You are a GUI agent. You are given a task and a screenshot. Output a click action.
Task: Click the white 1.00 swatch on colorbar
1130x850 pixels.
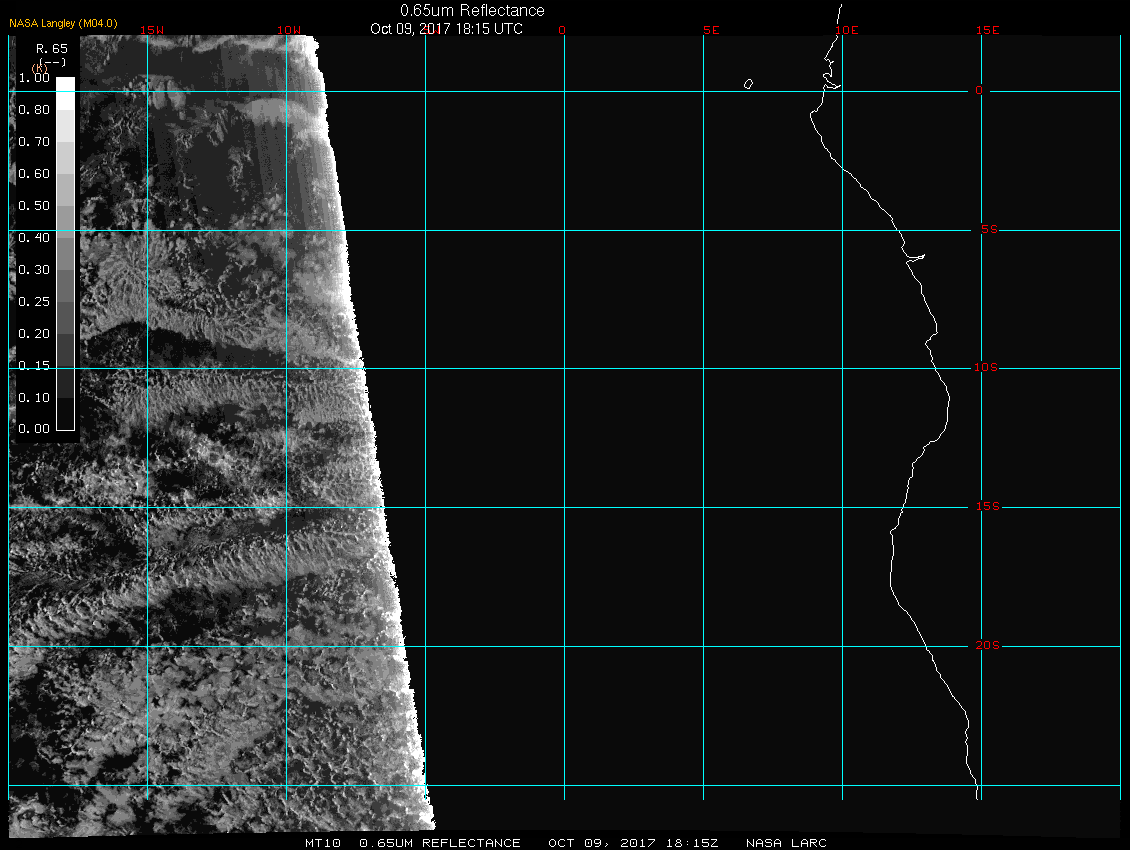coord(65,85)
